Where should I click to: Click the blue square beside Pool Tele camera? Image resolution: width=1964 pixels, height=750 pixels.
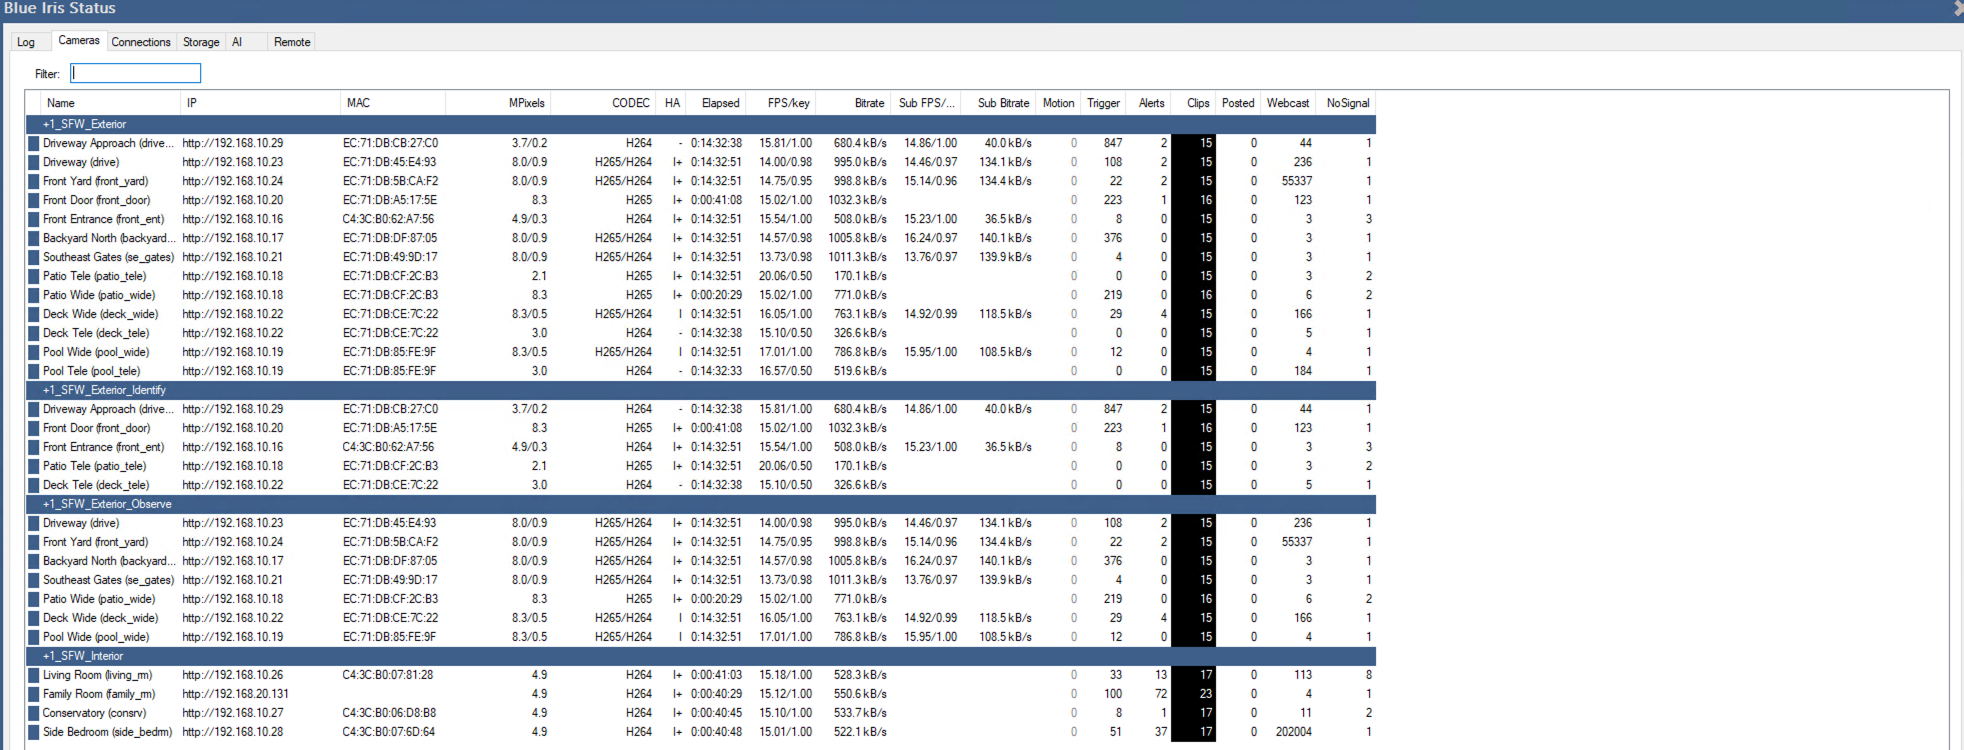[x=33, y=371]
